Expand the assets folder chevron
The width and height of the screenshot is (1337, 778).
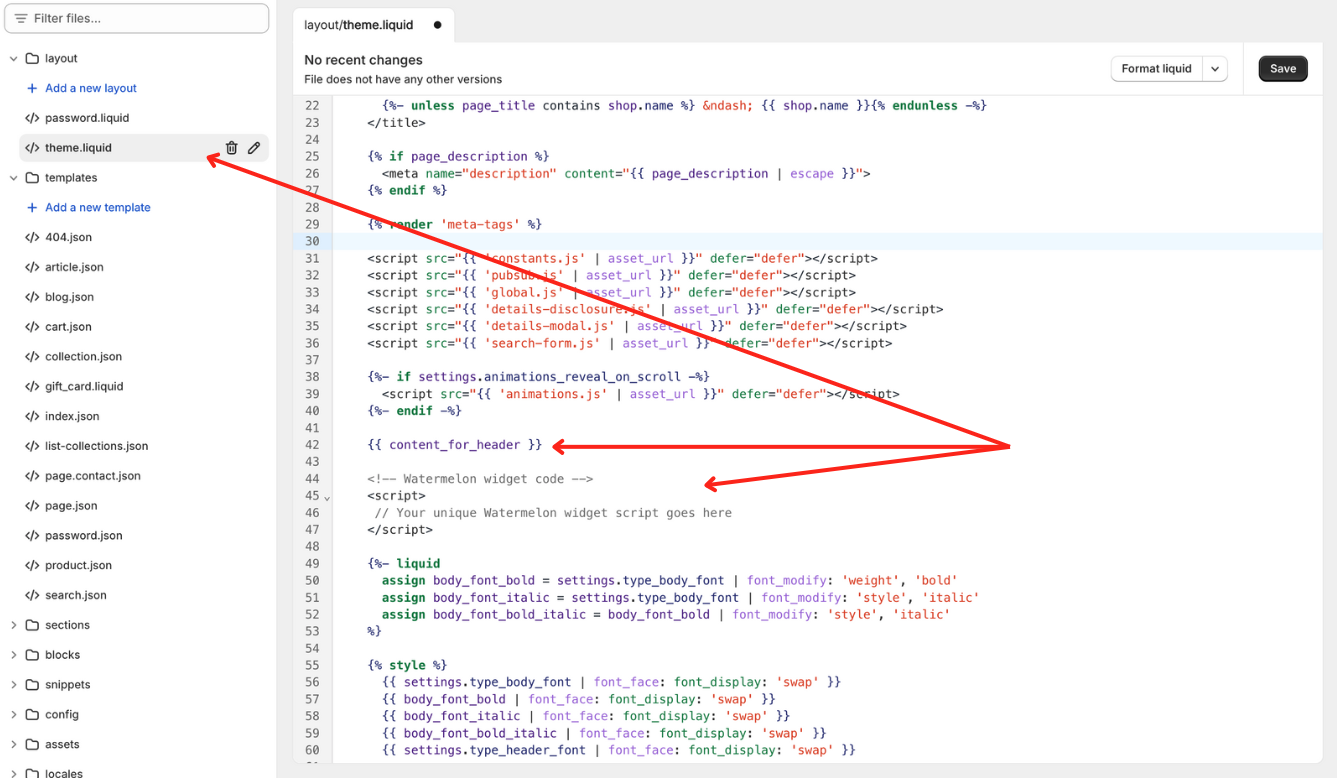[x=14, y=745]
